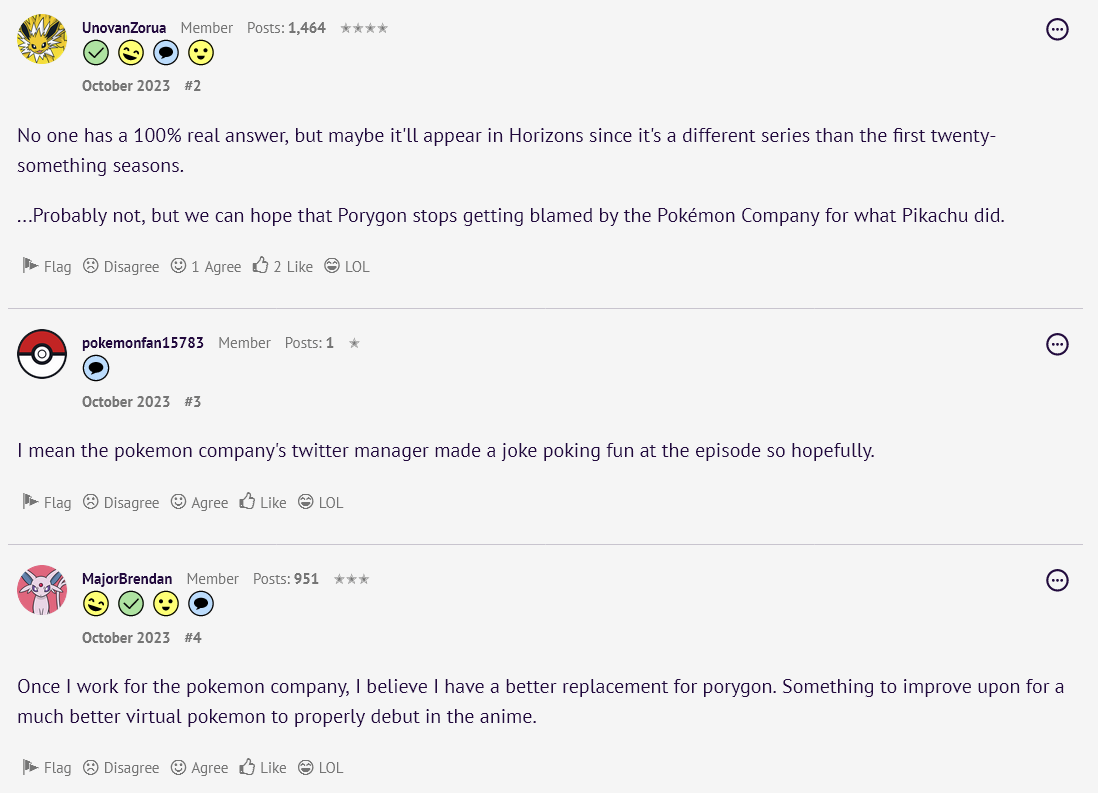Screen dimensions: 1098x793
Task: Open options menu for UnovanZorua's post
Action: click(x=1057, y=29)
